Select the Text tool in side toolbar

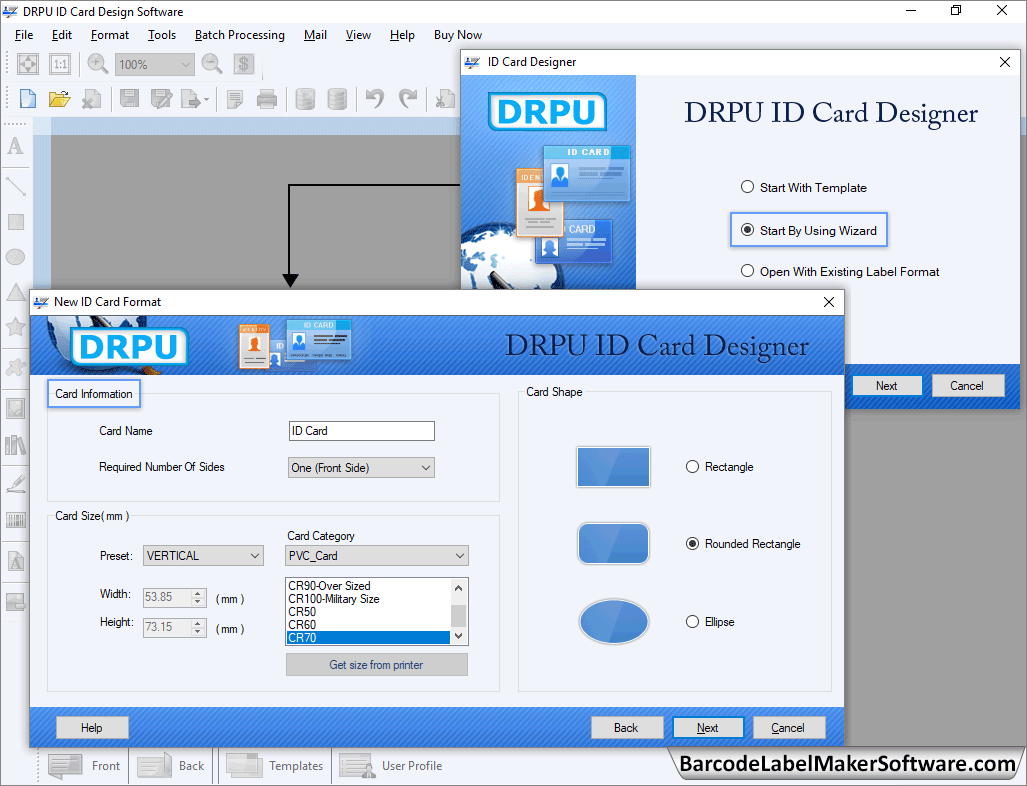15,146
